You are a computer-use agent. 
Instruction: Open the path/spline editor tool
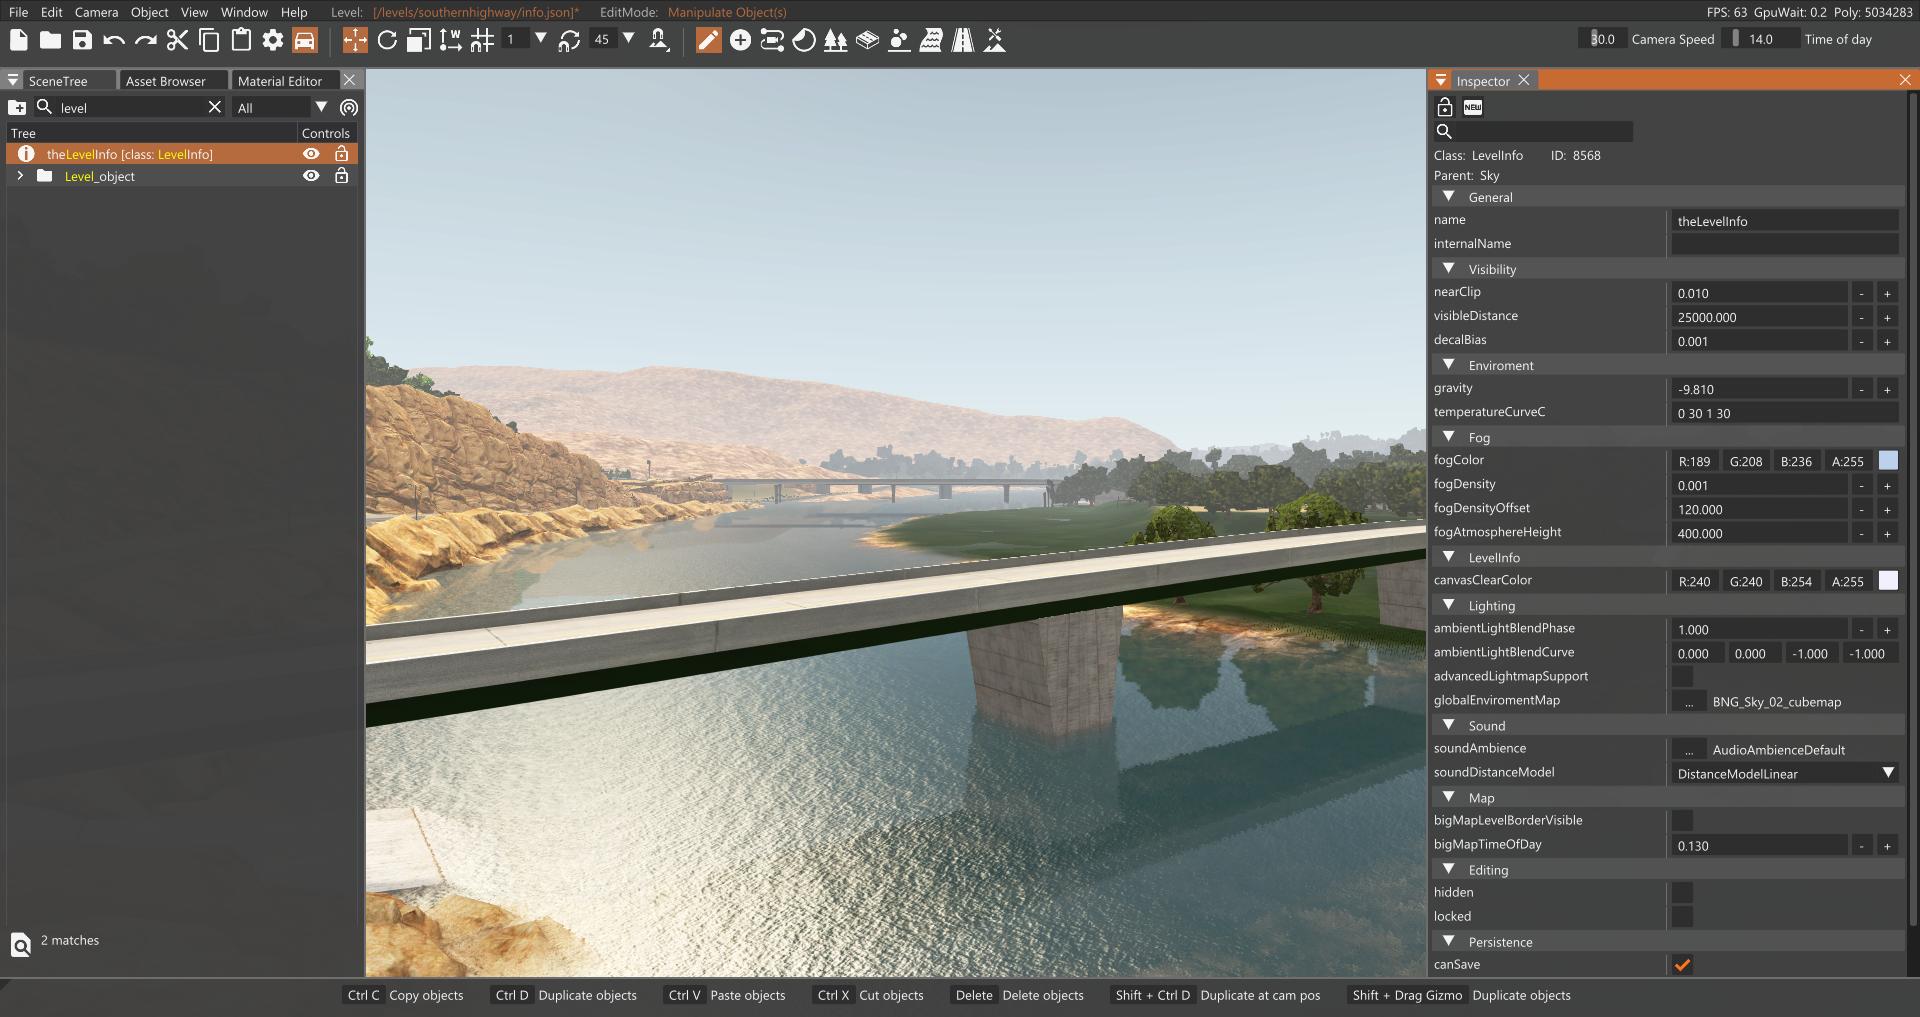(x=772, y=40)
